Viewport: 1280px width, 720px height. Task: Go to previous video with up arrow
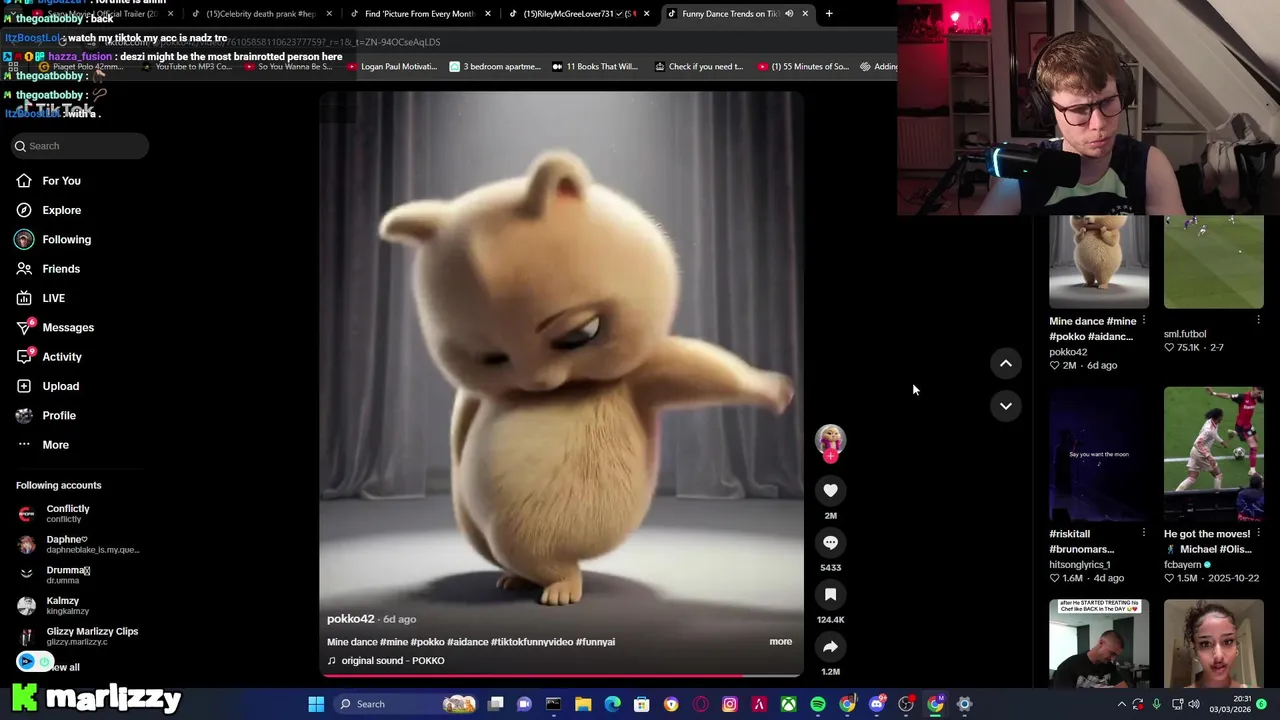1006,363
